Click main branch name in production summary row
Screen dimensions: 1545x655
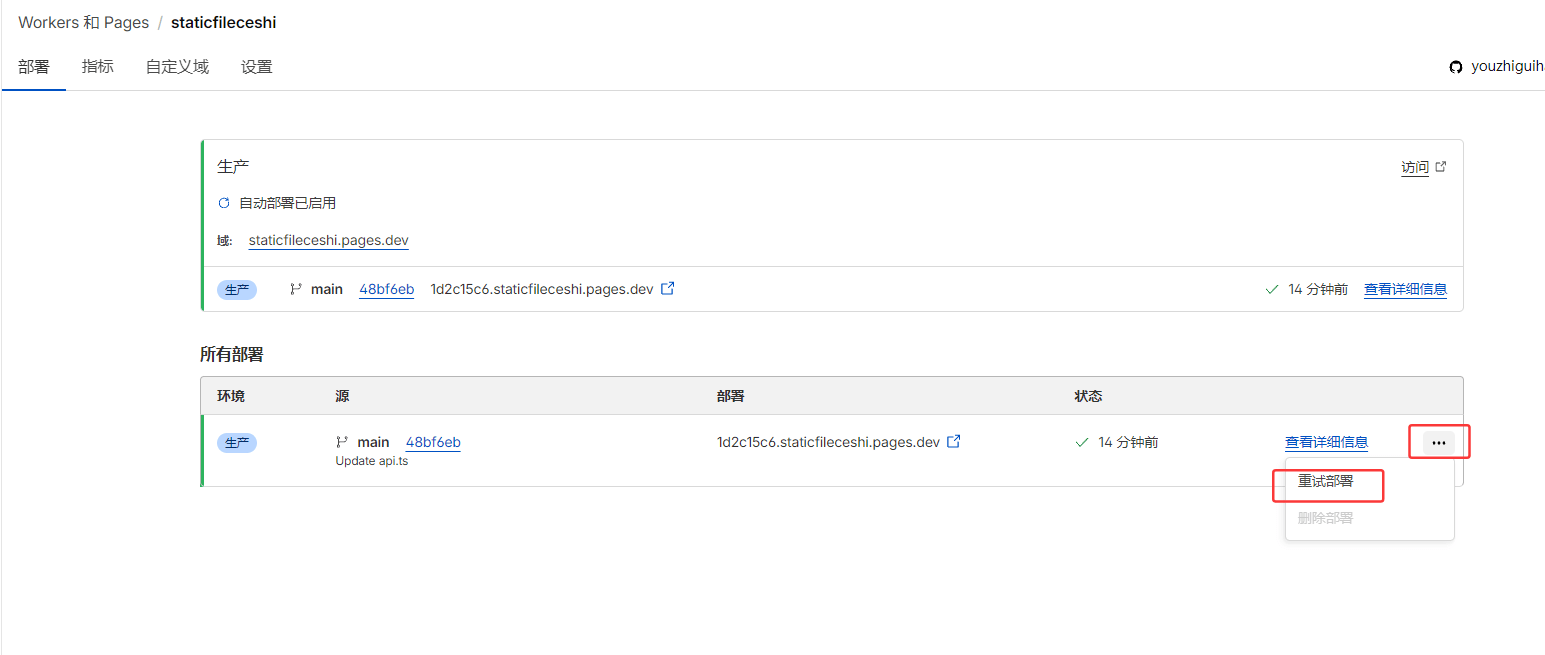point(327,289)
